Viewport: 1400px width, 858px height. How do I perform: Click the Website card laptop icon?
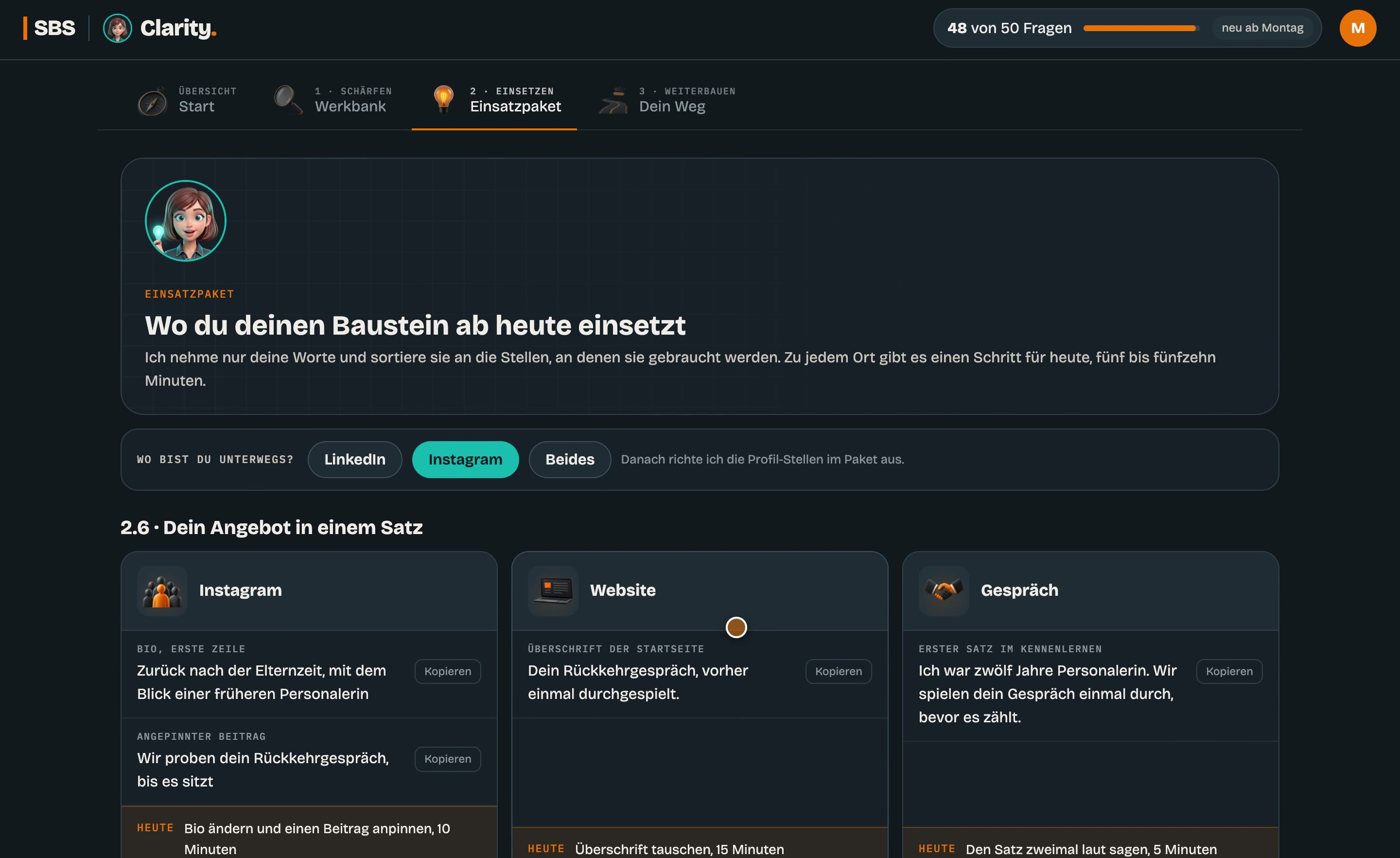click(553, 591)
